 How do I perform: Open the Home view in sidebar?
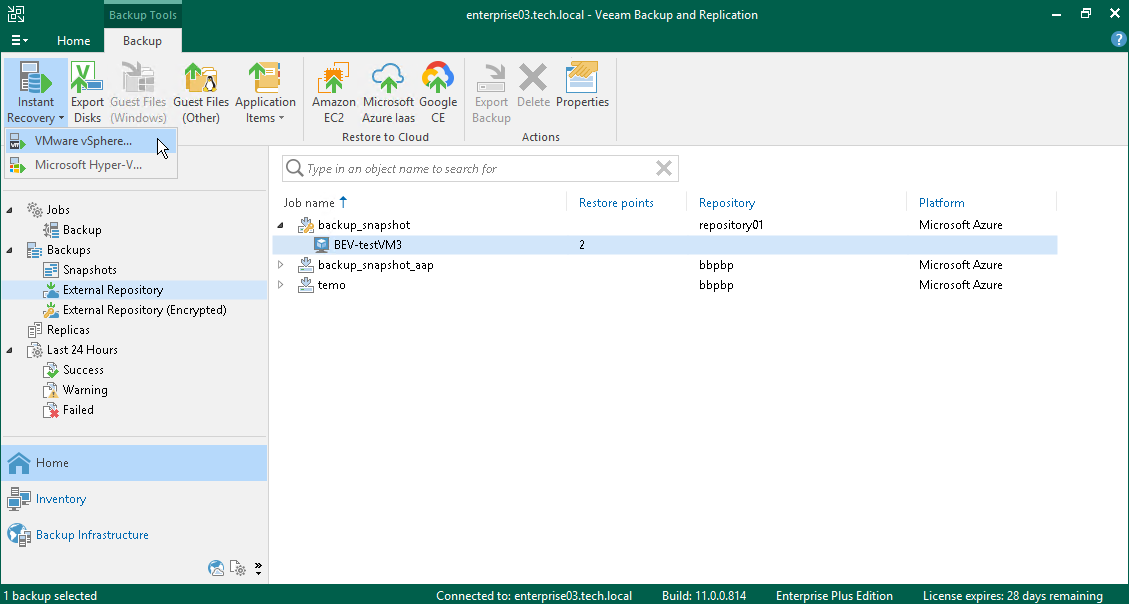(x=134, y=463)
